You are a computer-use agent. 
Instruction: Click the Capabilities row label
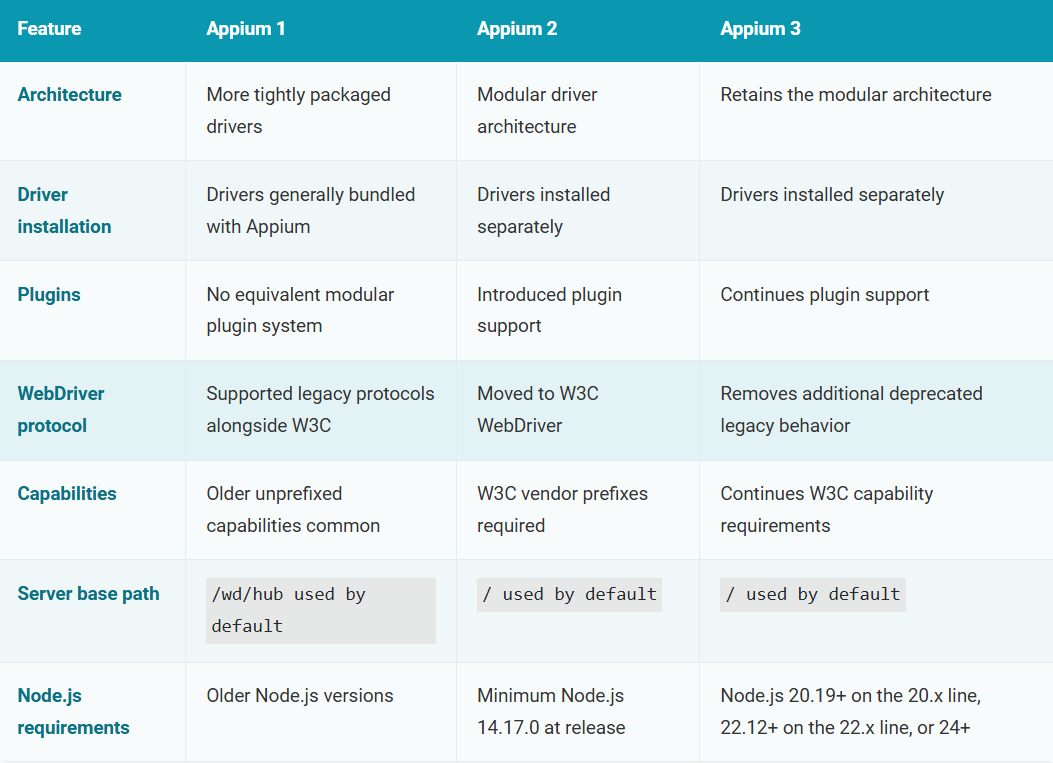(66, 494)
